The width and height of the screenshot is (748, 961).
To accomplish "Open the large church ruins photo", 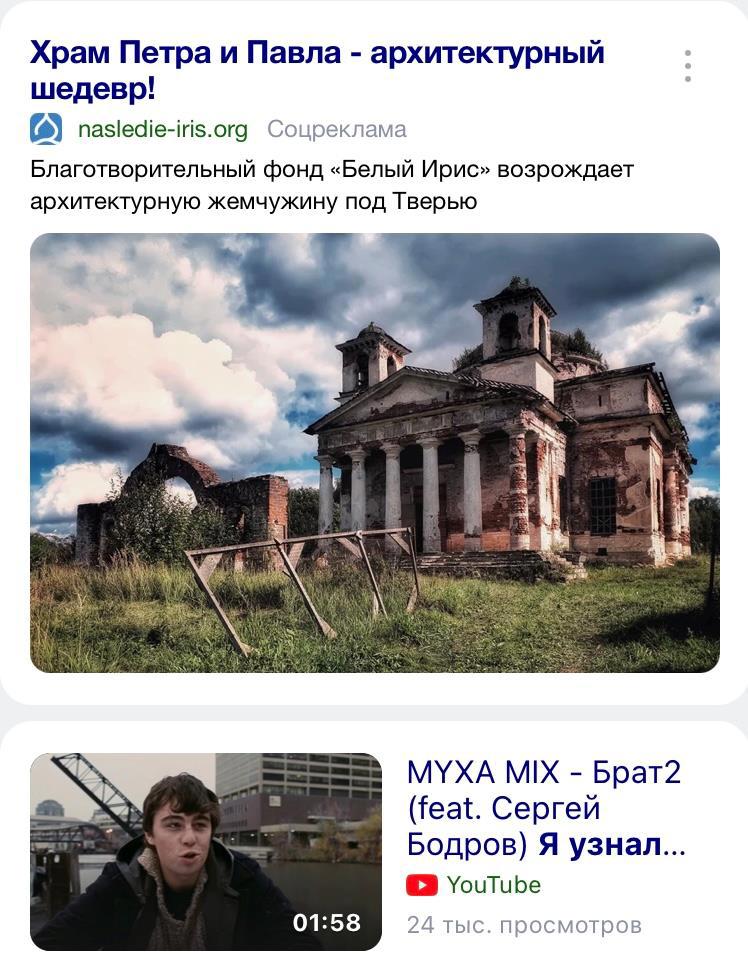I will click(375, 453).
